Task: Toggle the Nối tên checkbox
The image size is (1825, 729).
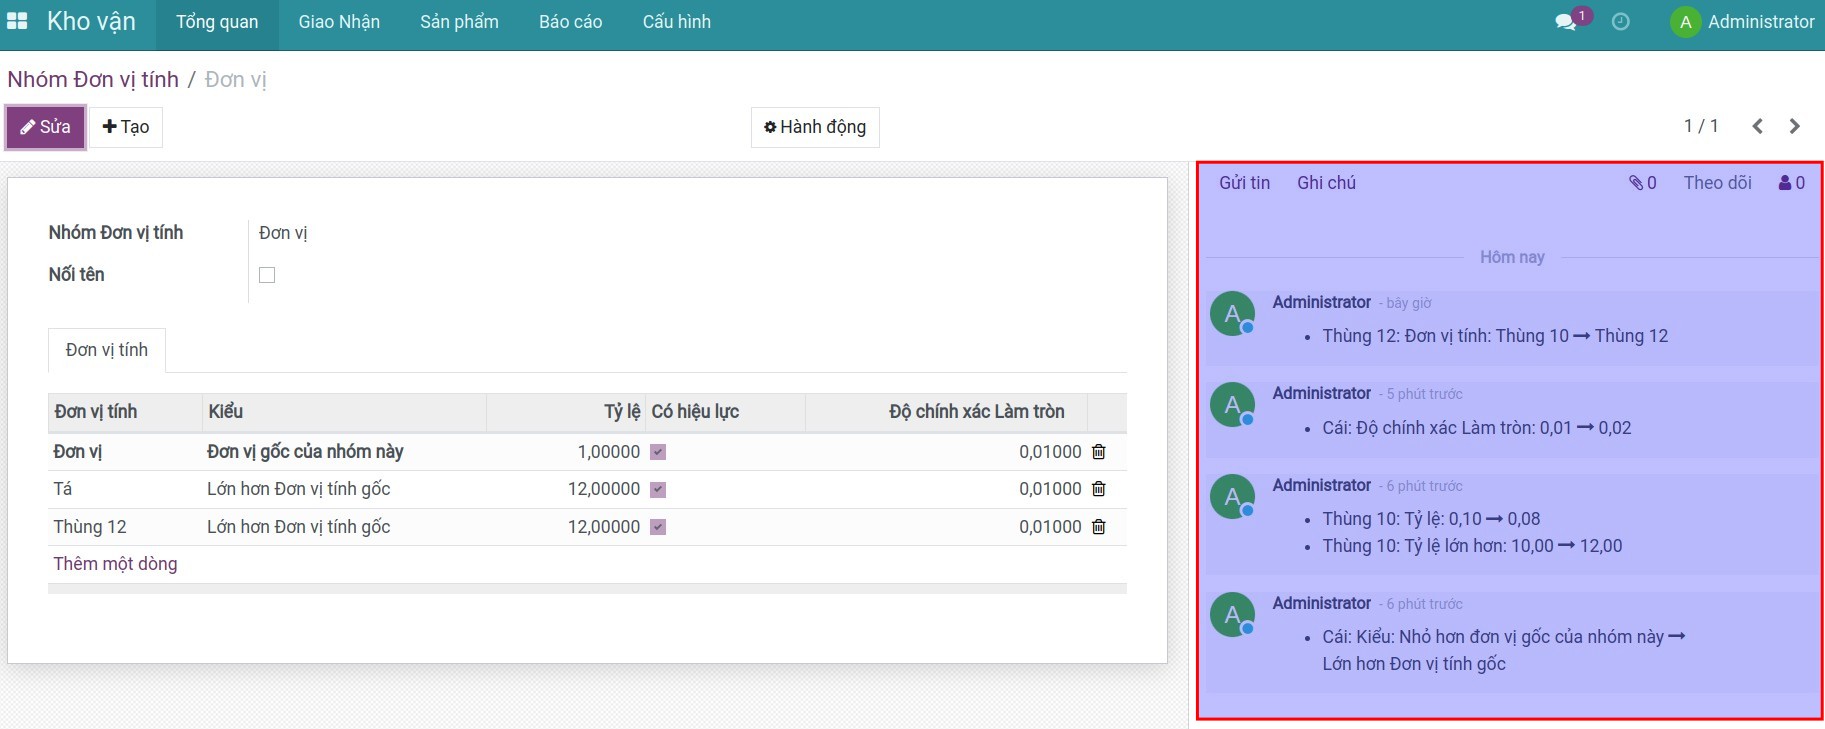Action: (267, 275)
